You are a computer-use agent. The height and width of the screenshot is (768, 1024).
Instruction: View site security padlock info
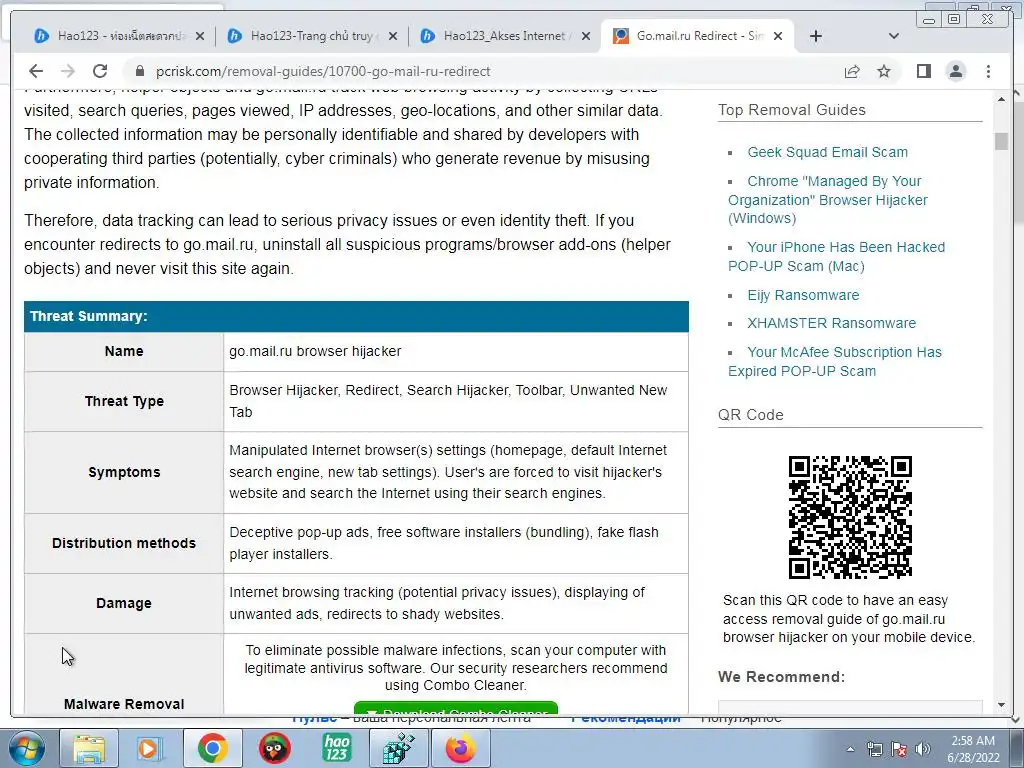pyautogui.click(x=139, y=71)
